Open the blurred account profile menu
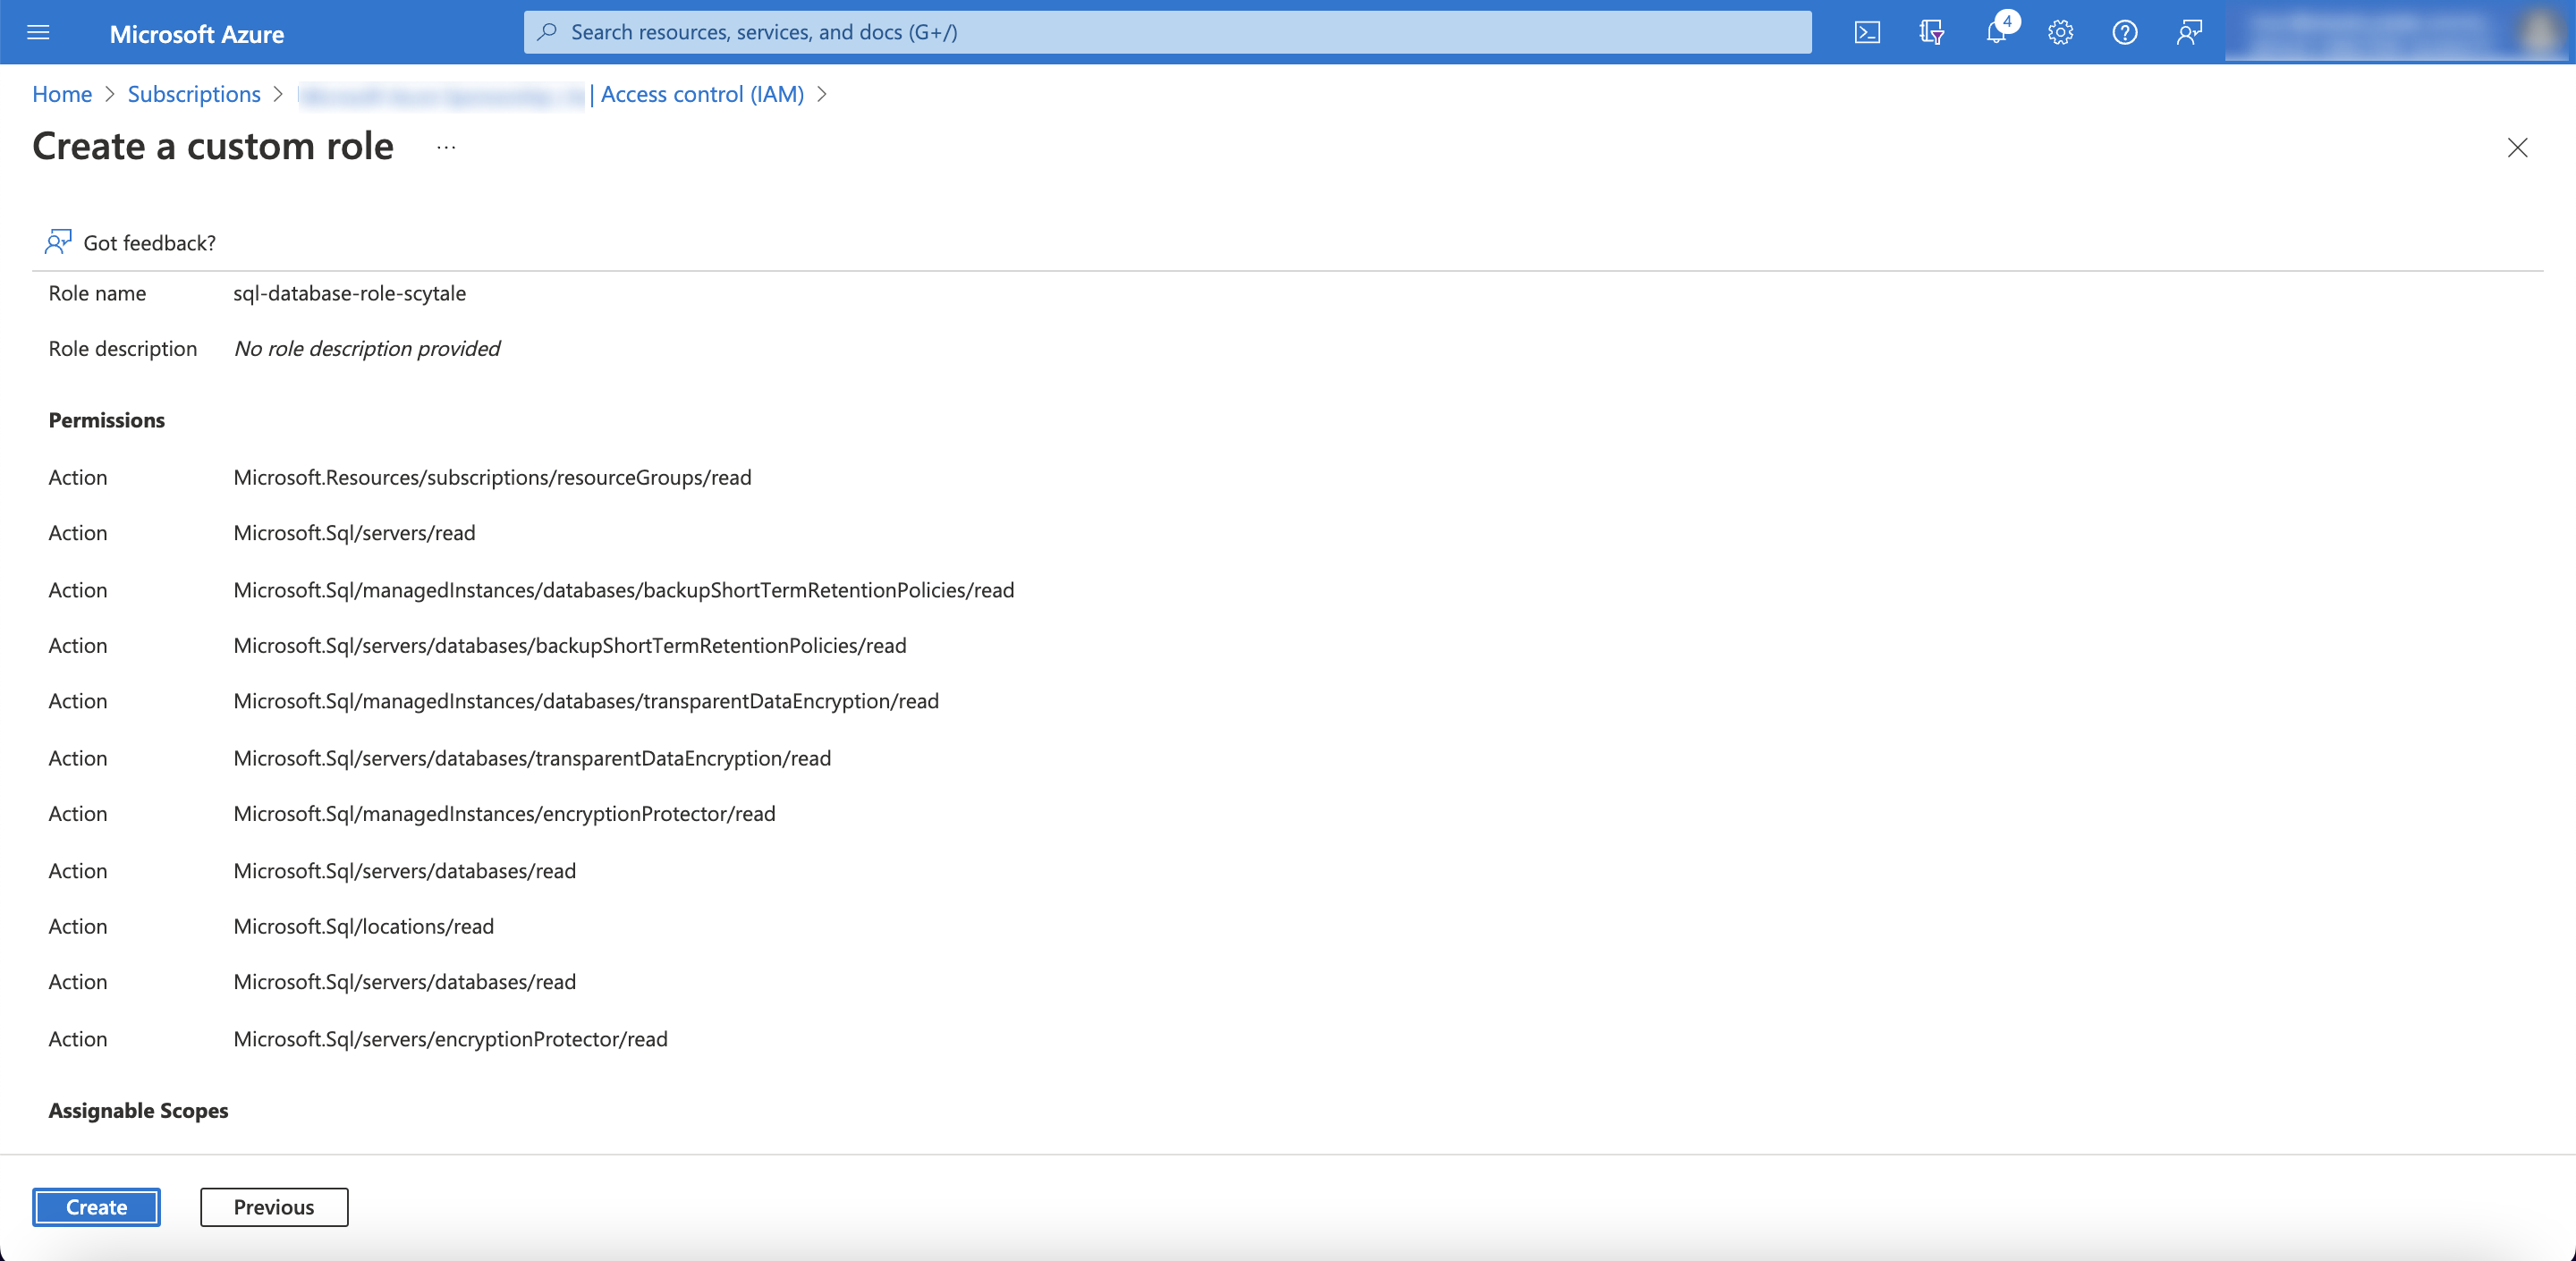The height and width of the screenshot is (1261, 2576). (x=2398, y=32)
